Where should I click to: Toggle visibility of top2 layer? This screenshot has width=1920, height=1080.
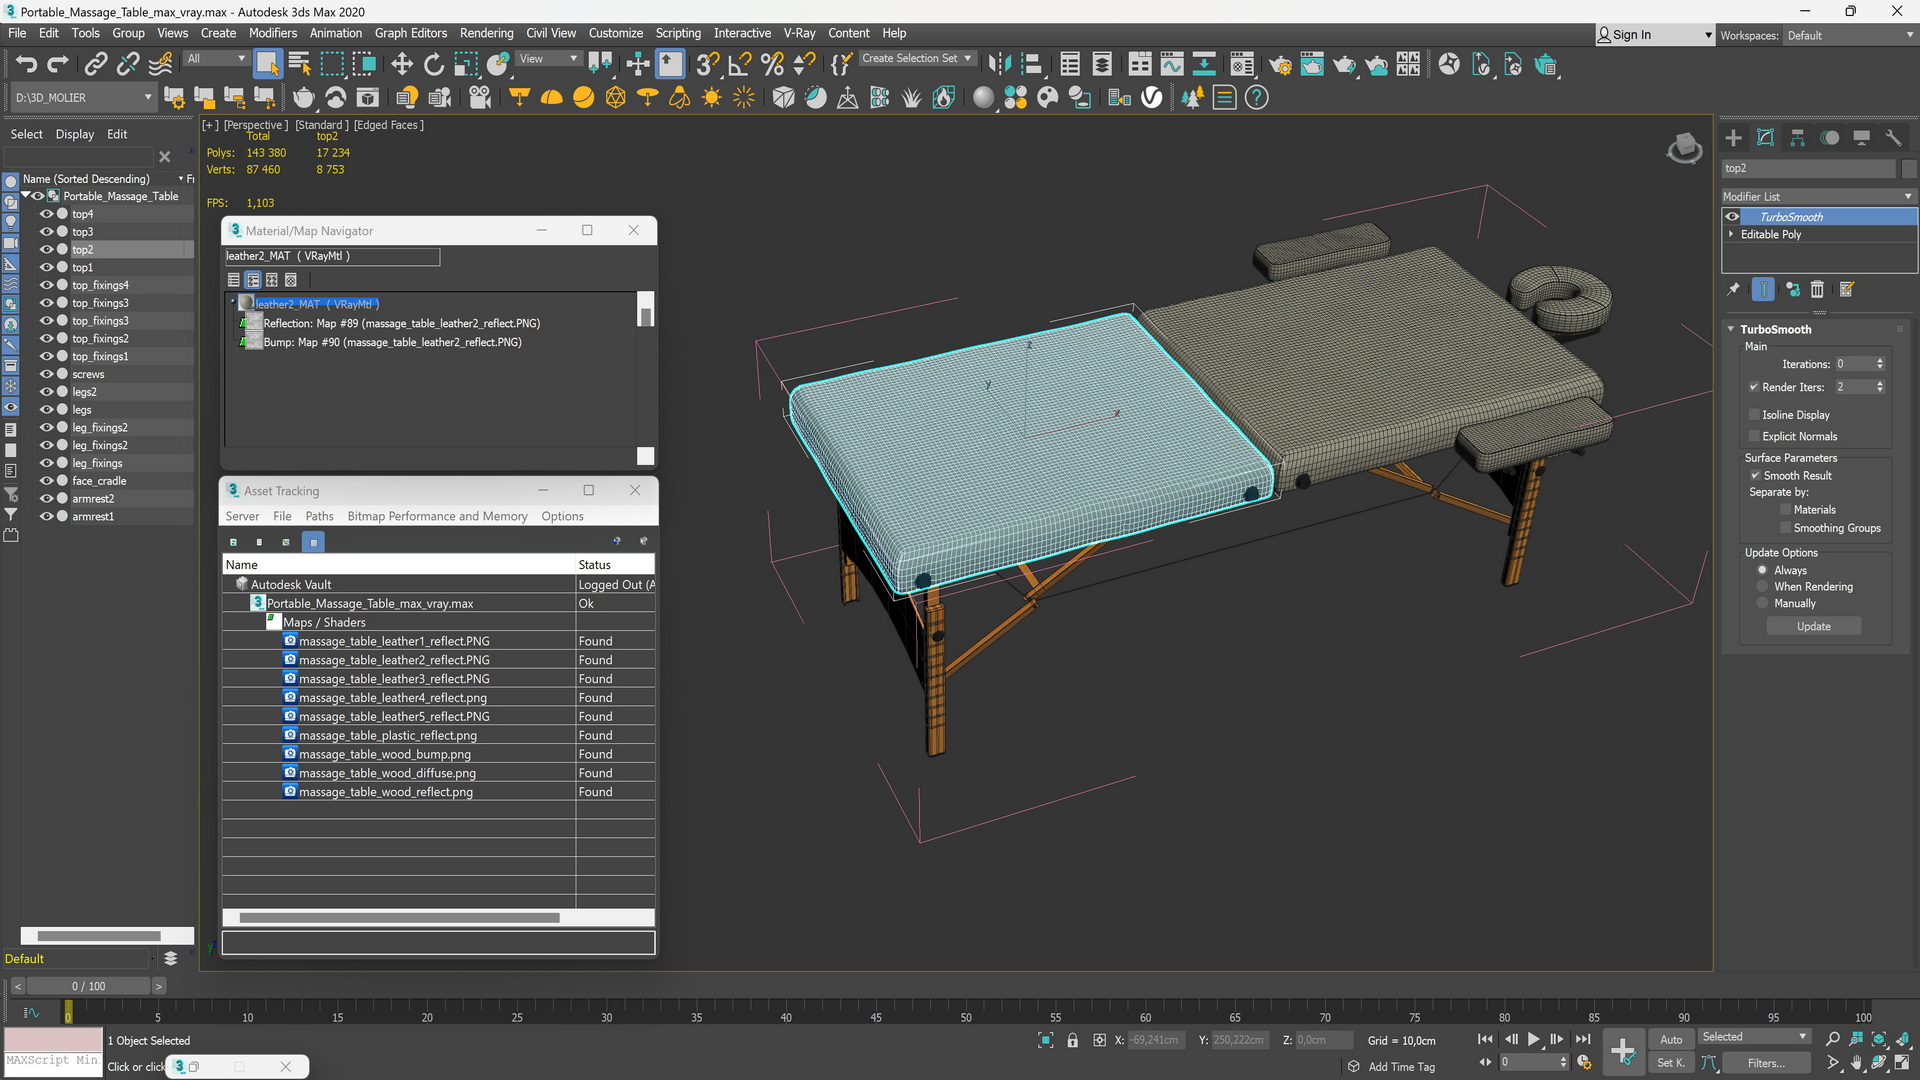point(47,248)
